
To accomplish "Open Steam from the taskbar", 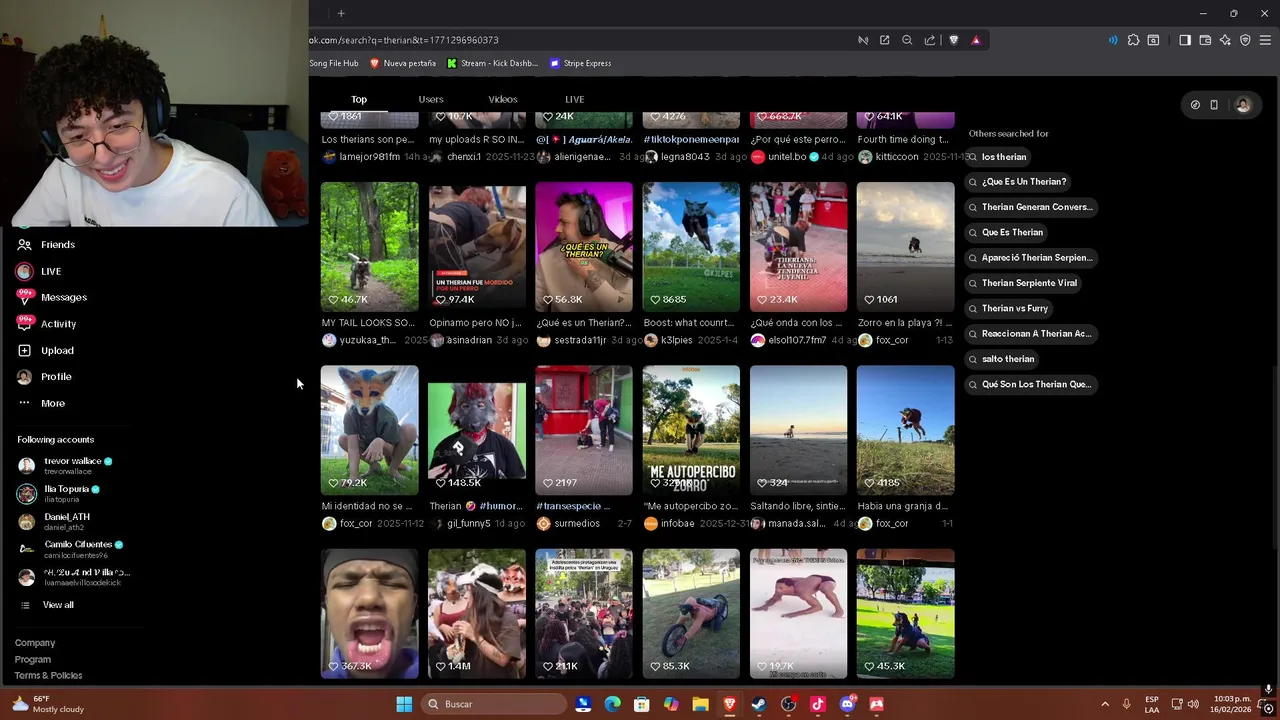I will click(759, 704).
